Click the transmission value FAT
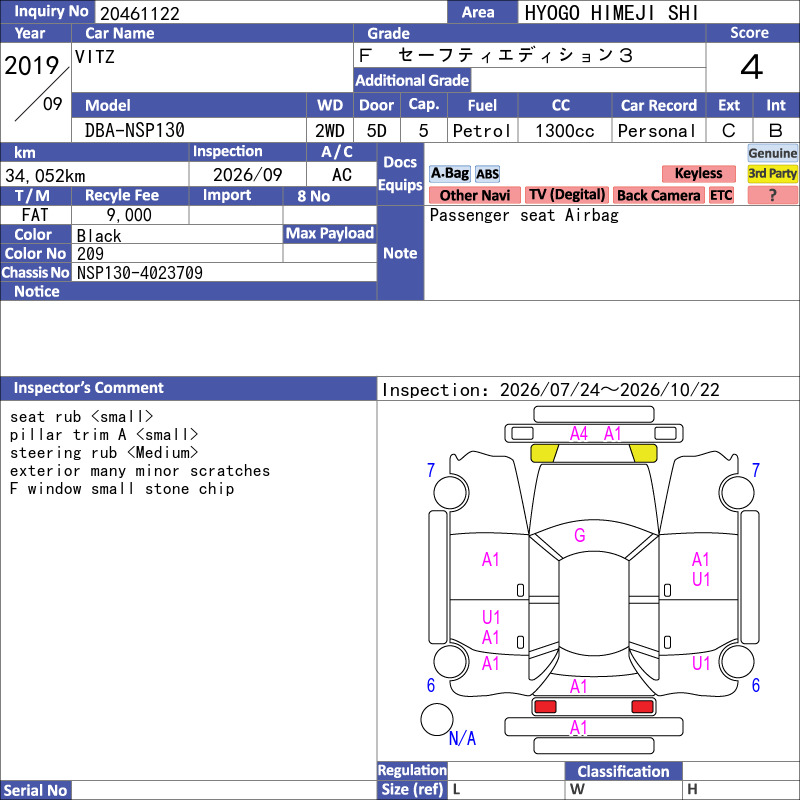Image resolution: width=800 pixels, height=800 pixels. click(x=35, y=215)
